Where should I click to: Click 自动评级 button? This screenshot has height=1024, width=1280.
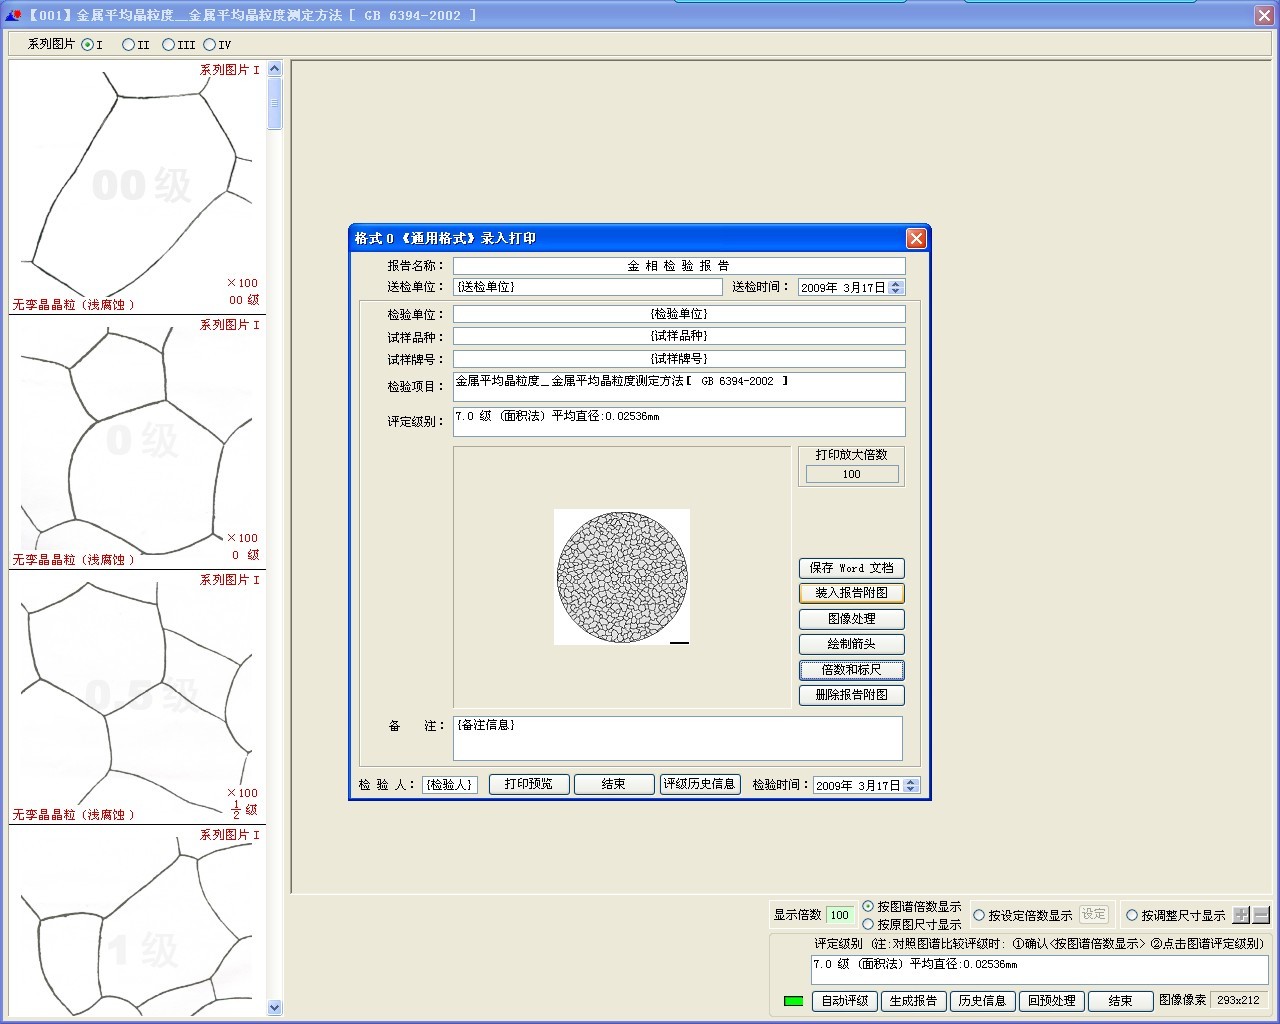pyautogui.click(x=845, y=1001)
